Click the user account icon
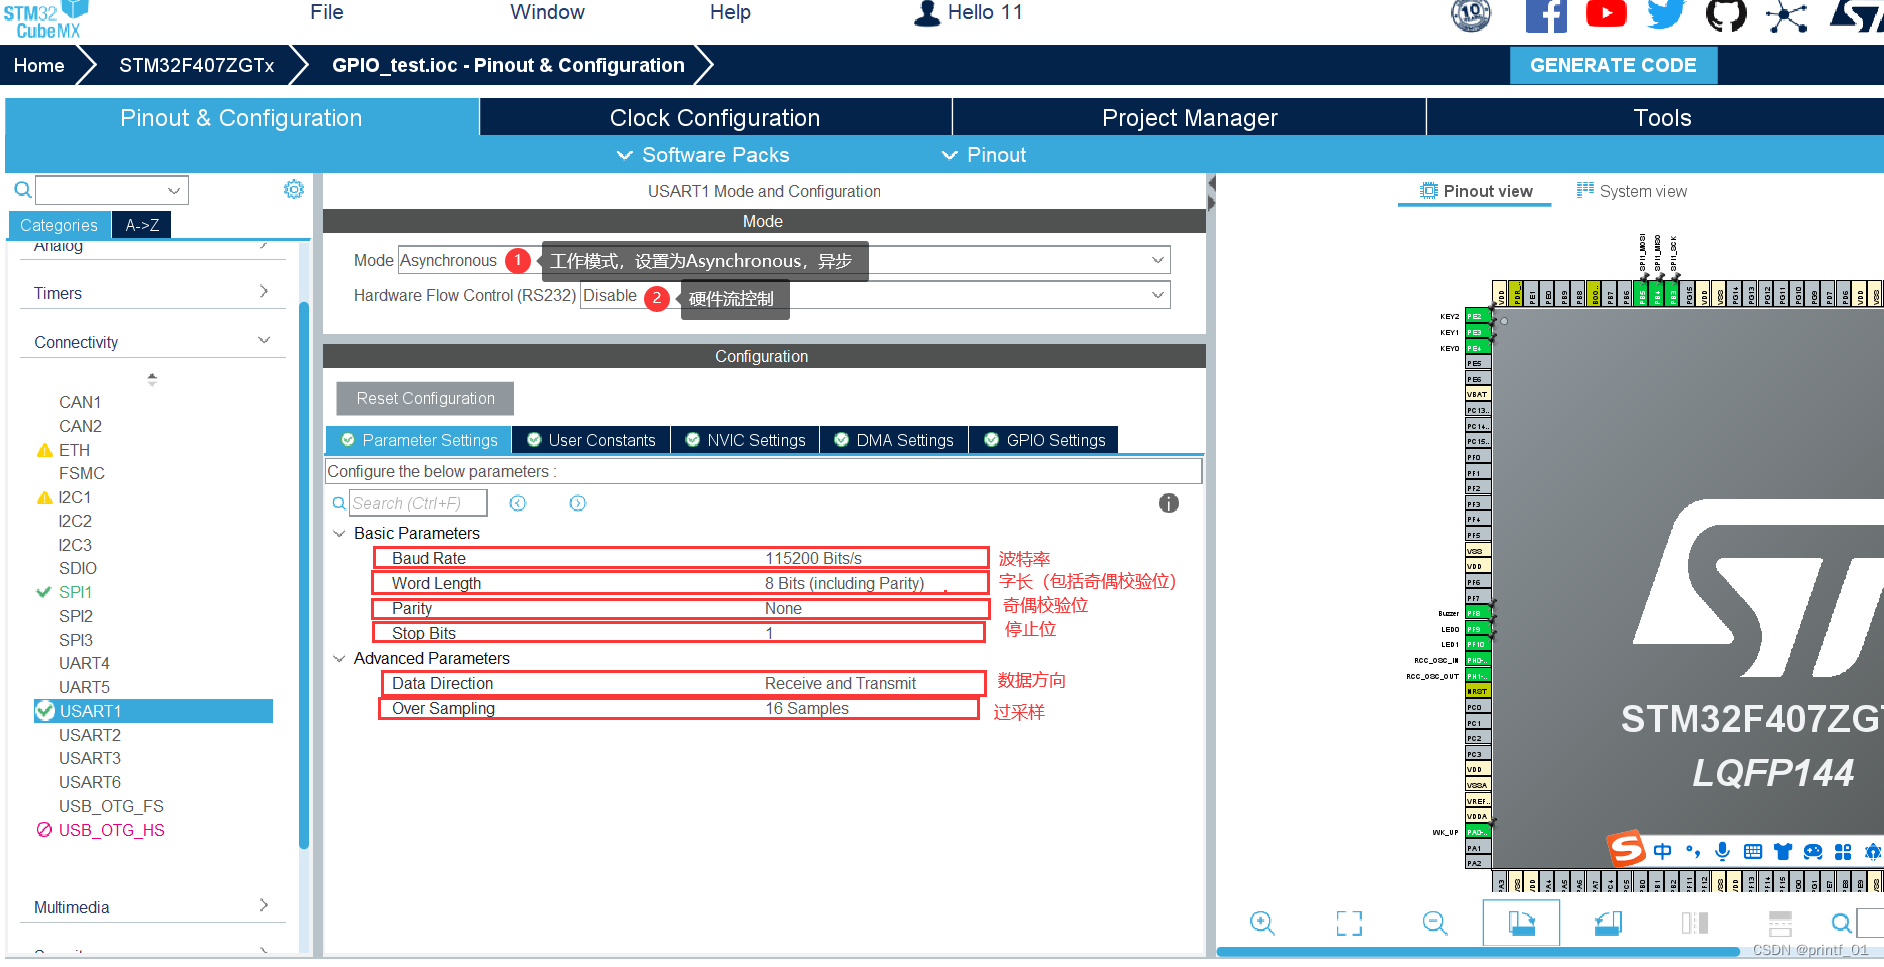The height and width of the screenshot is (967, 1884). pyautogui.click(x=928, y=13)
